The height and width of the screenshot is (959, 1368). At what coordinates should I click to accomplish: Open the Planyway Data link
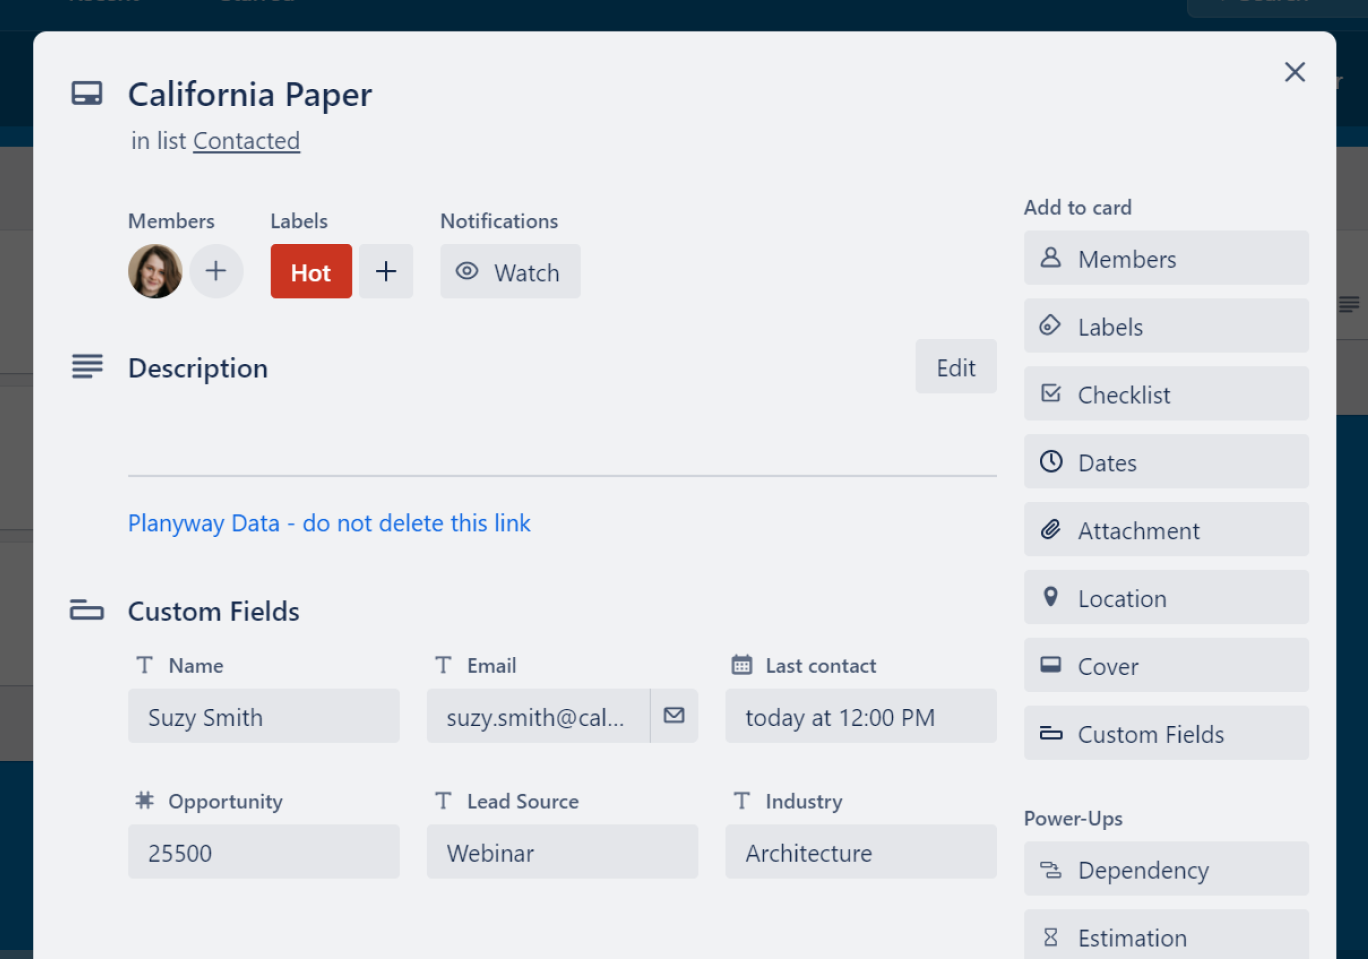click(x=329, y=523)
